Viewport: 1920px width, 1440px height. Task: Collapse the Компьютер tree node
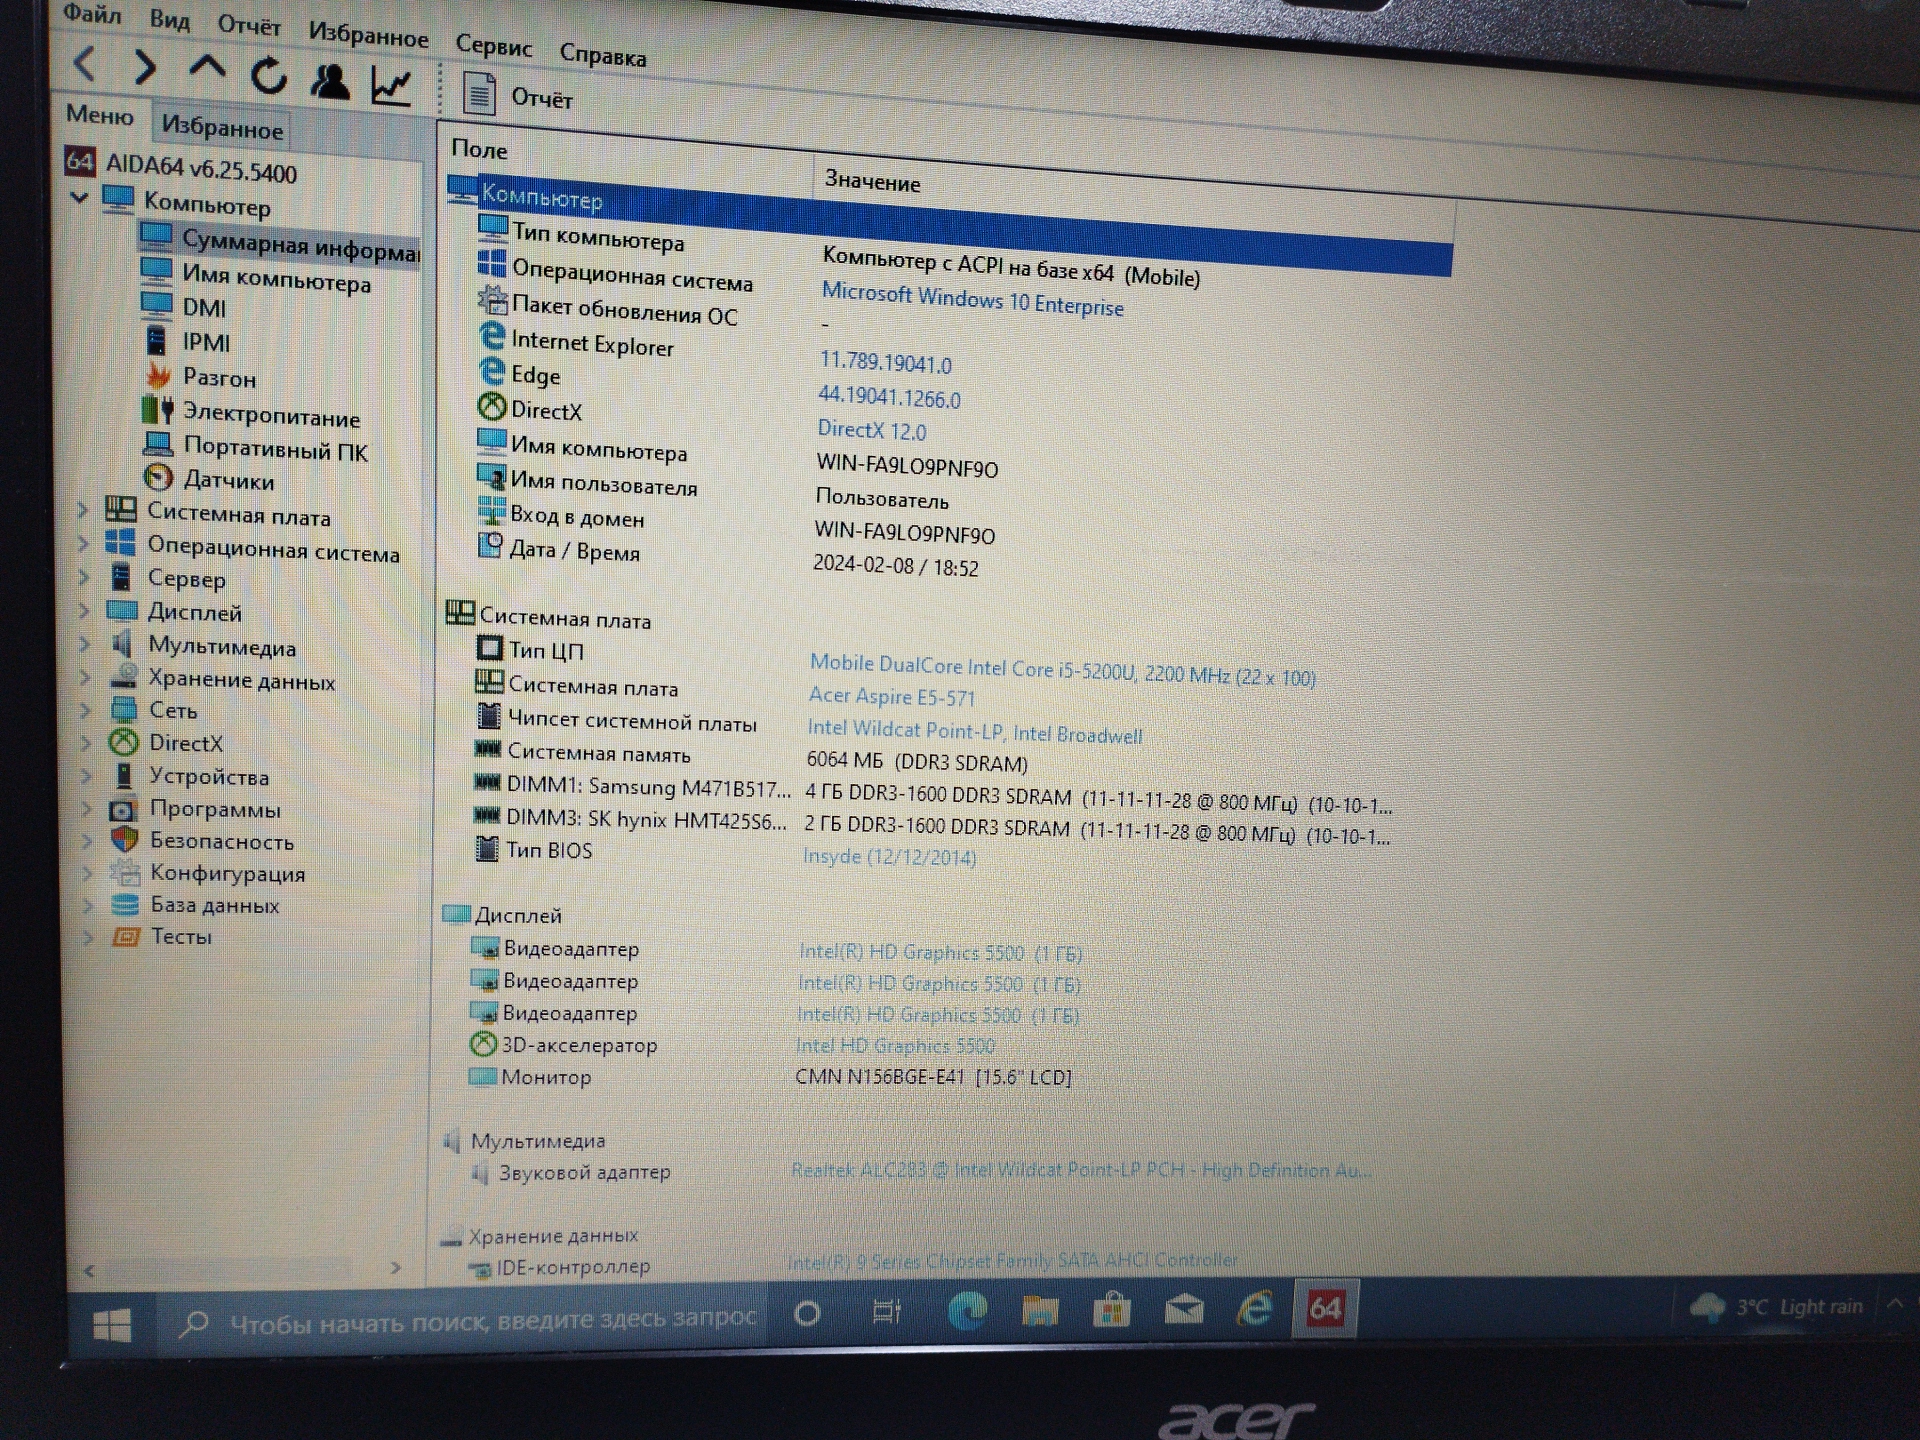(79, 198)
